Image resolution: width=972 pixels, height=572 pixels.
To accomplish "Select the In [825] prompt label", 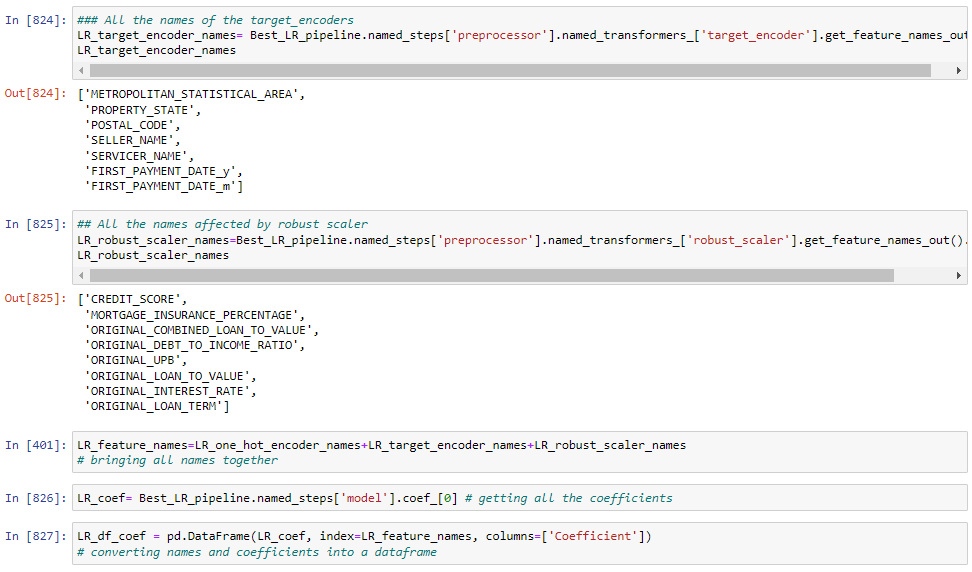I will point(35,224).
